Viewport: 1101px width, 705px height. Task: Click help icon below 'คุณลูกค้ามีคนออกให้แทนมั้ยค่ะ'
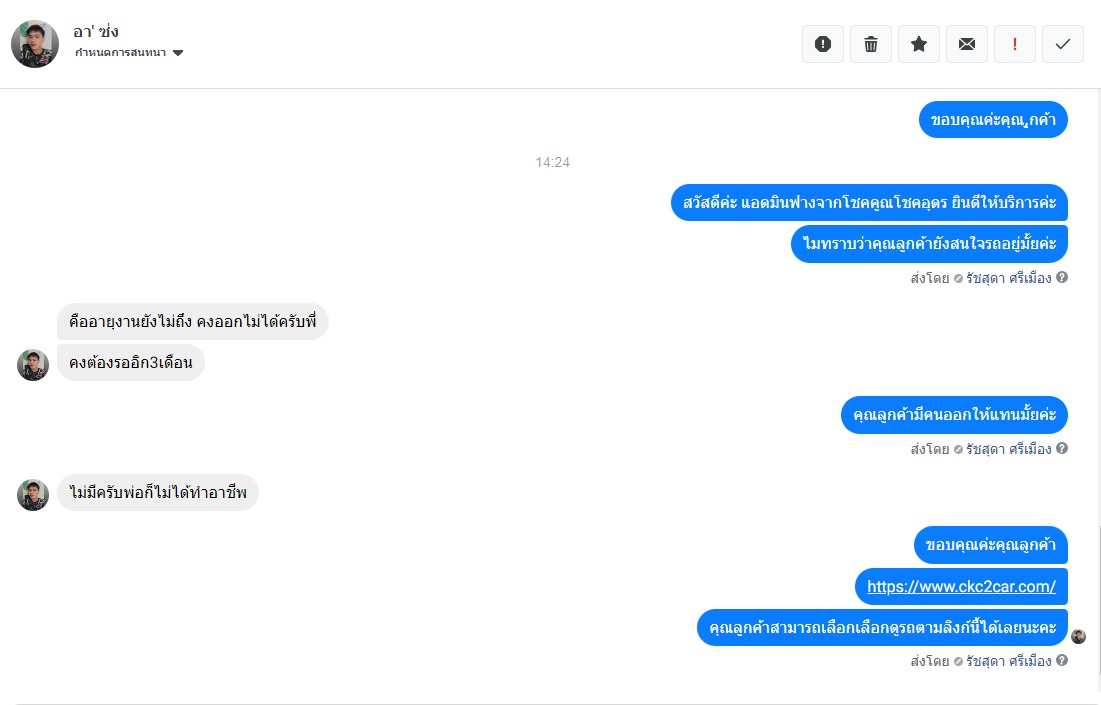[x=1062, y=448]
